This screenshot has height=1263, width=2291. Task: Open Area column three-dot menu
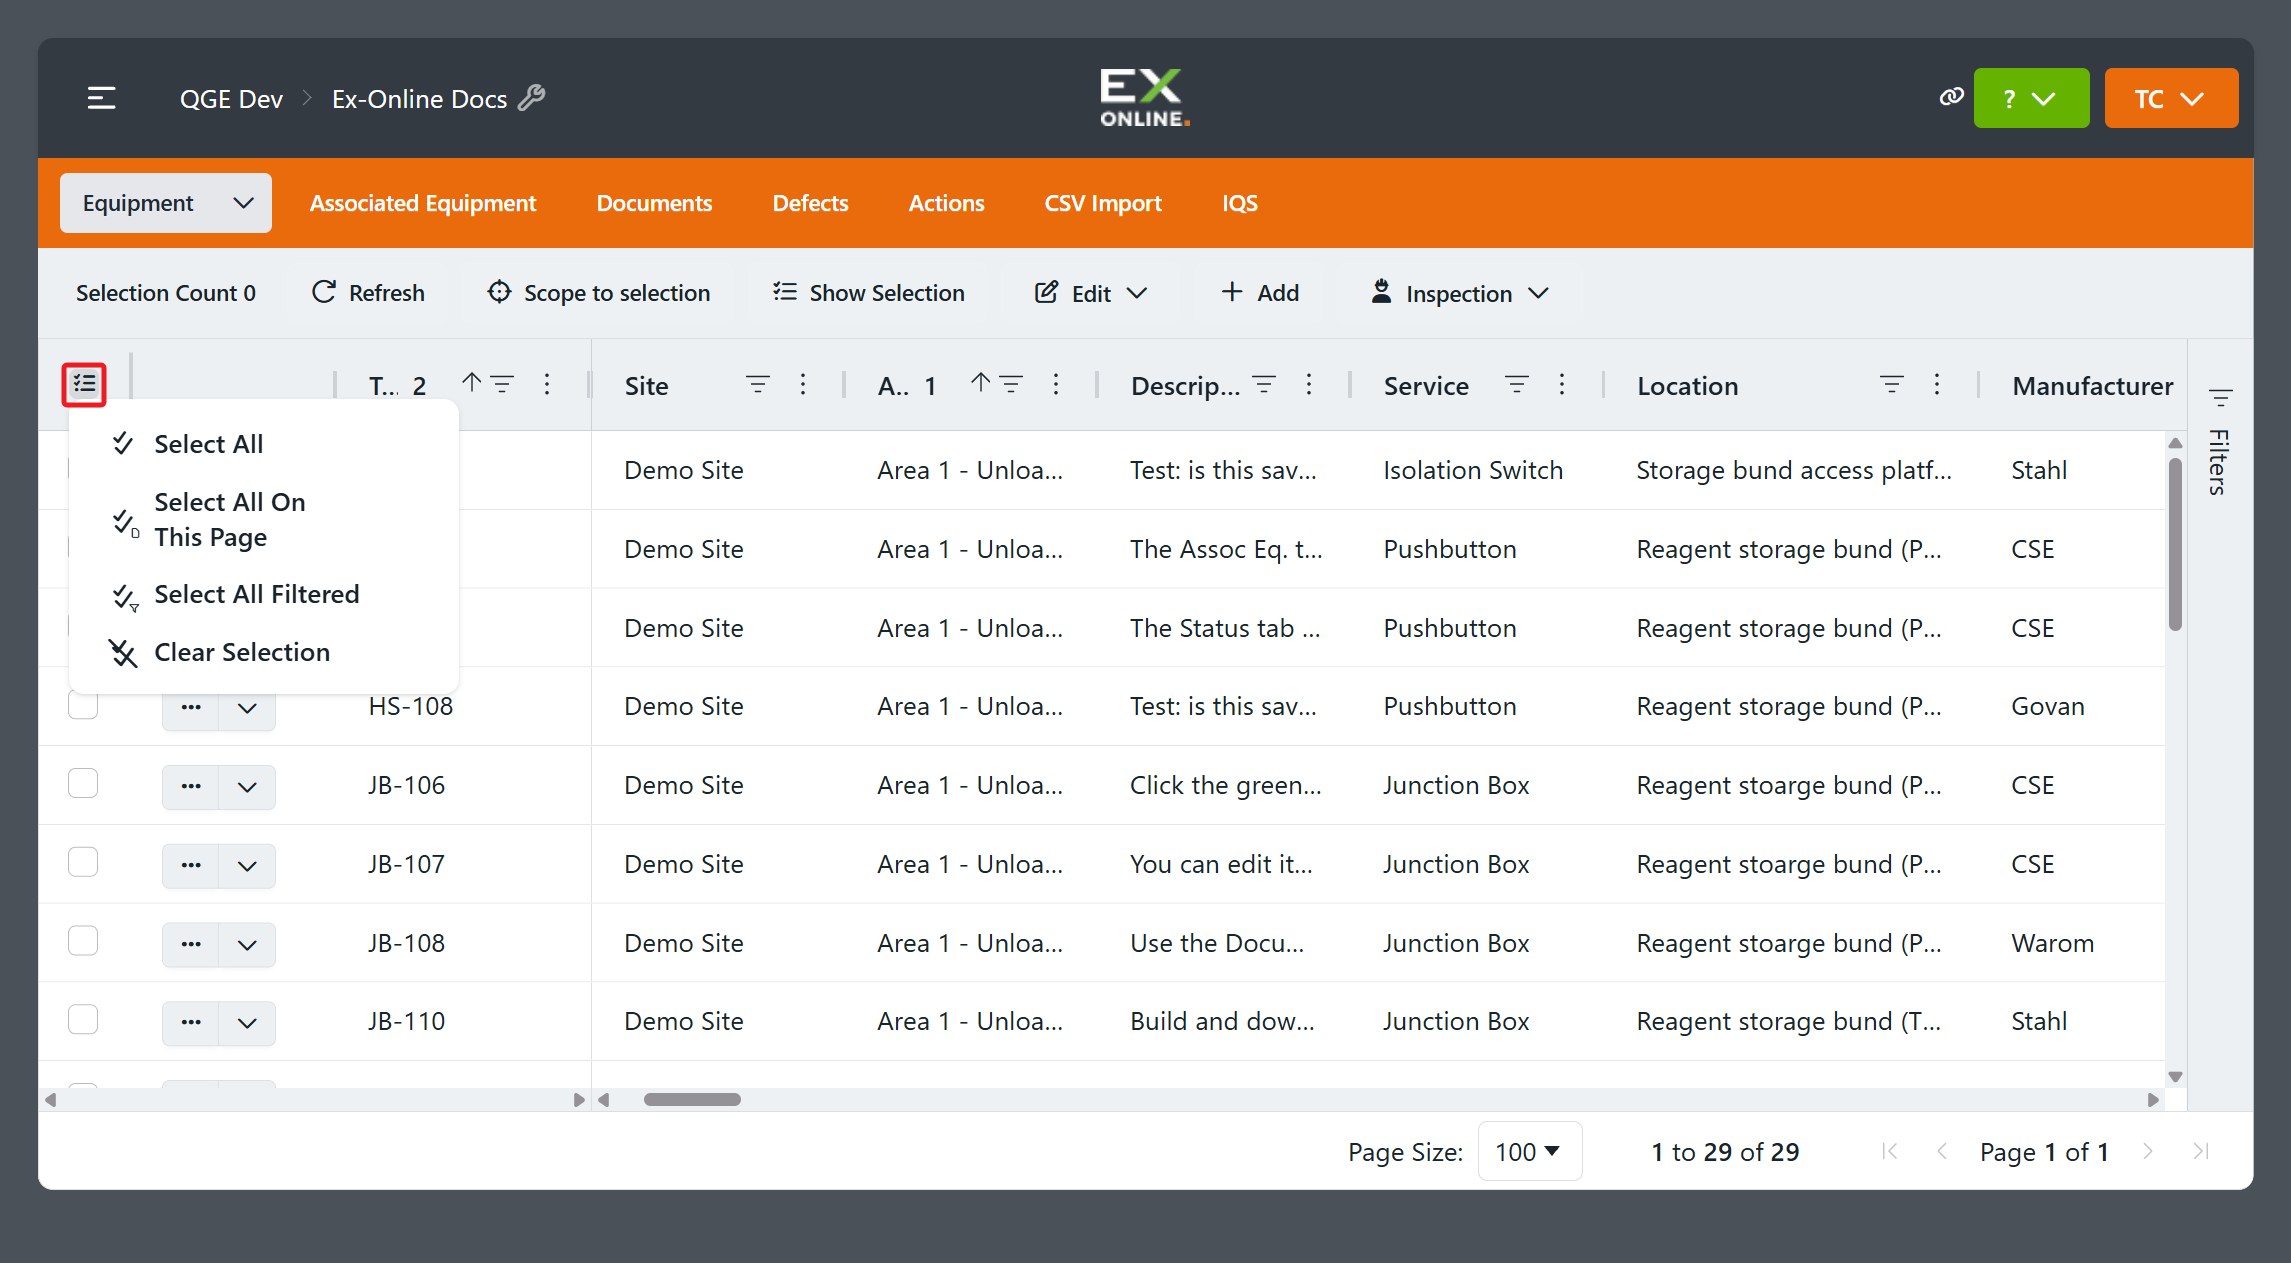tap(1056, 385)
